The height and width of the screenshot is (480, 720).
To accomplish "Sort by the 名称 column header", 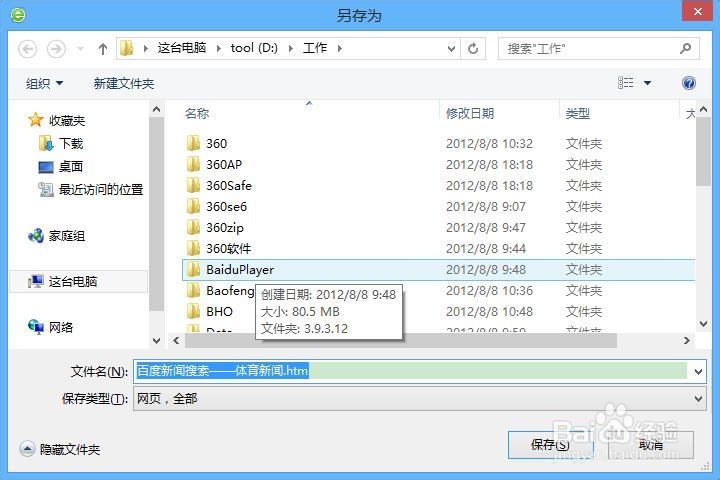I will pos(197,113).
